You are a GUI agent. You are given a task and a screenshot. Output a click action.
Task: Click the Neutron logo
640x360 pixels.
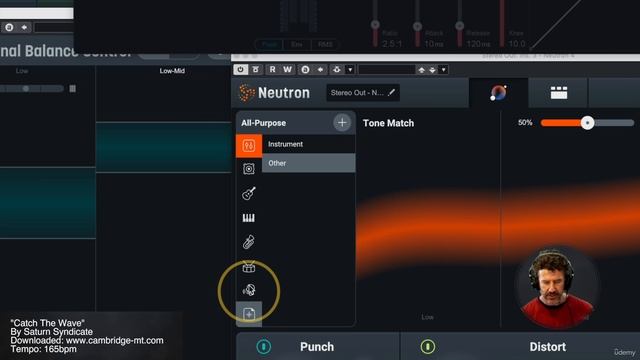(x=274, y=93)
